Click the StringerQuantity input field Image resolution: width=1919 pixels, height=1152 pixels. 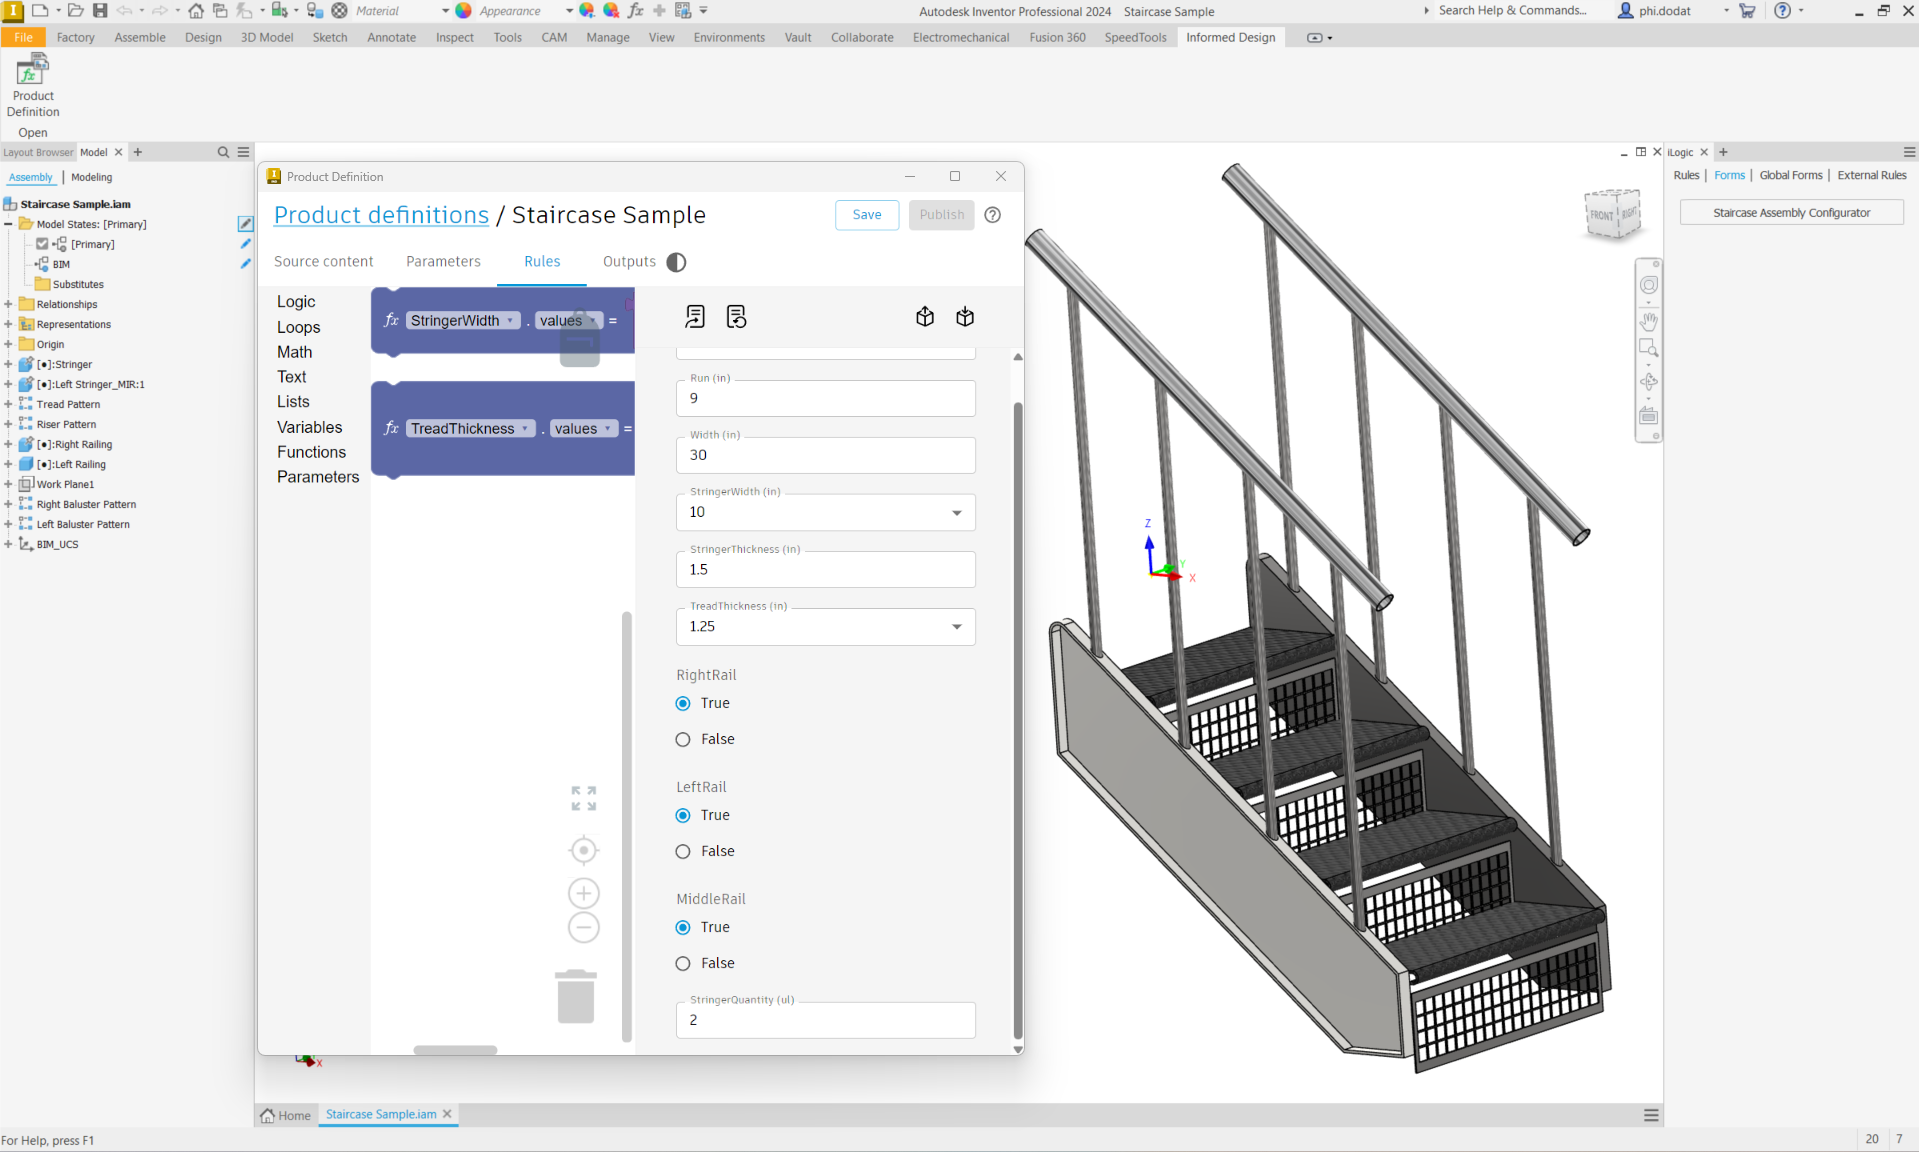coord(825,1020)
